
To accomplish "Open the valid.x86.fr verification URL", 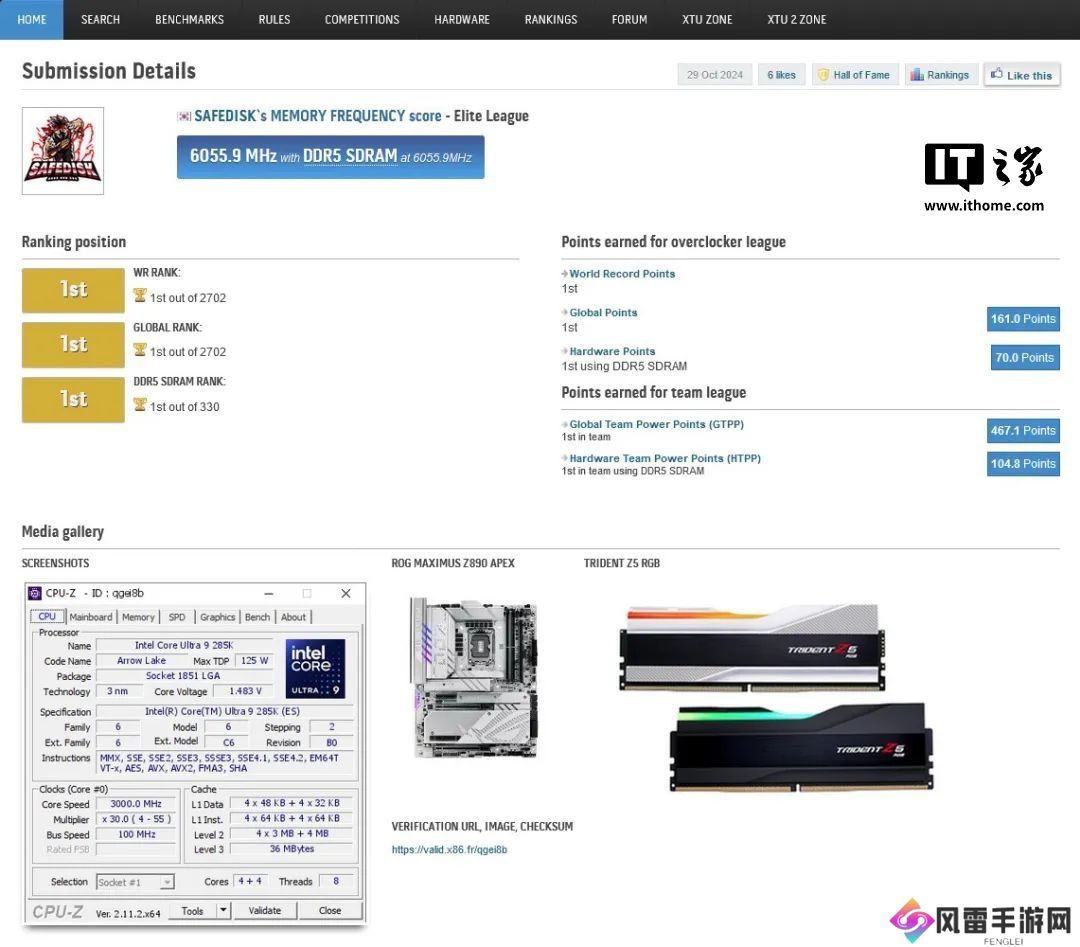I will pos(449,849).
